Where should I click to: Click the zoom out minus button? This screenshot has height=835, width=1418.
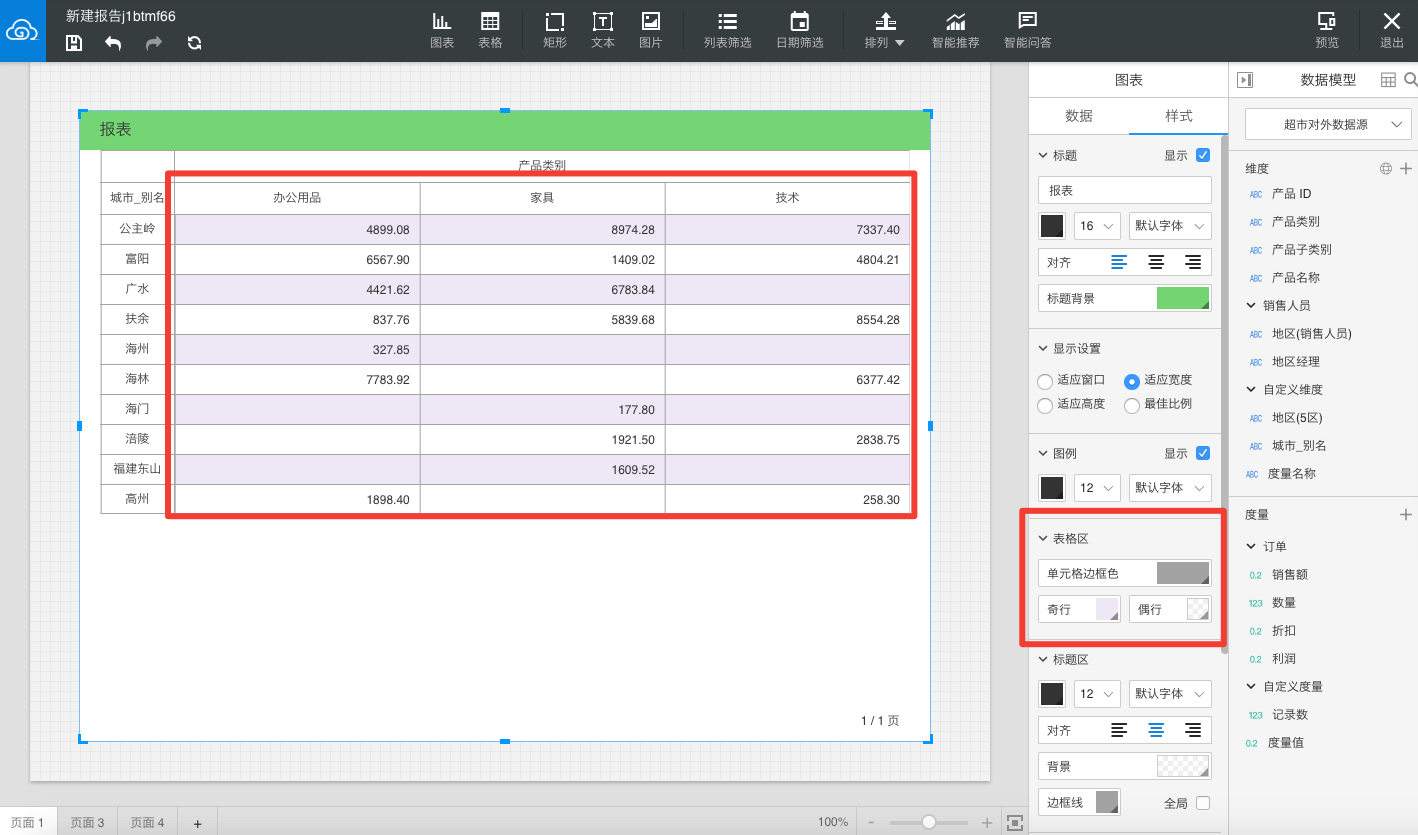(871, 822)
